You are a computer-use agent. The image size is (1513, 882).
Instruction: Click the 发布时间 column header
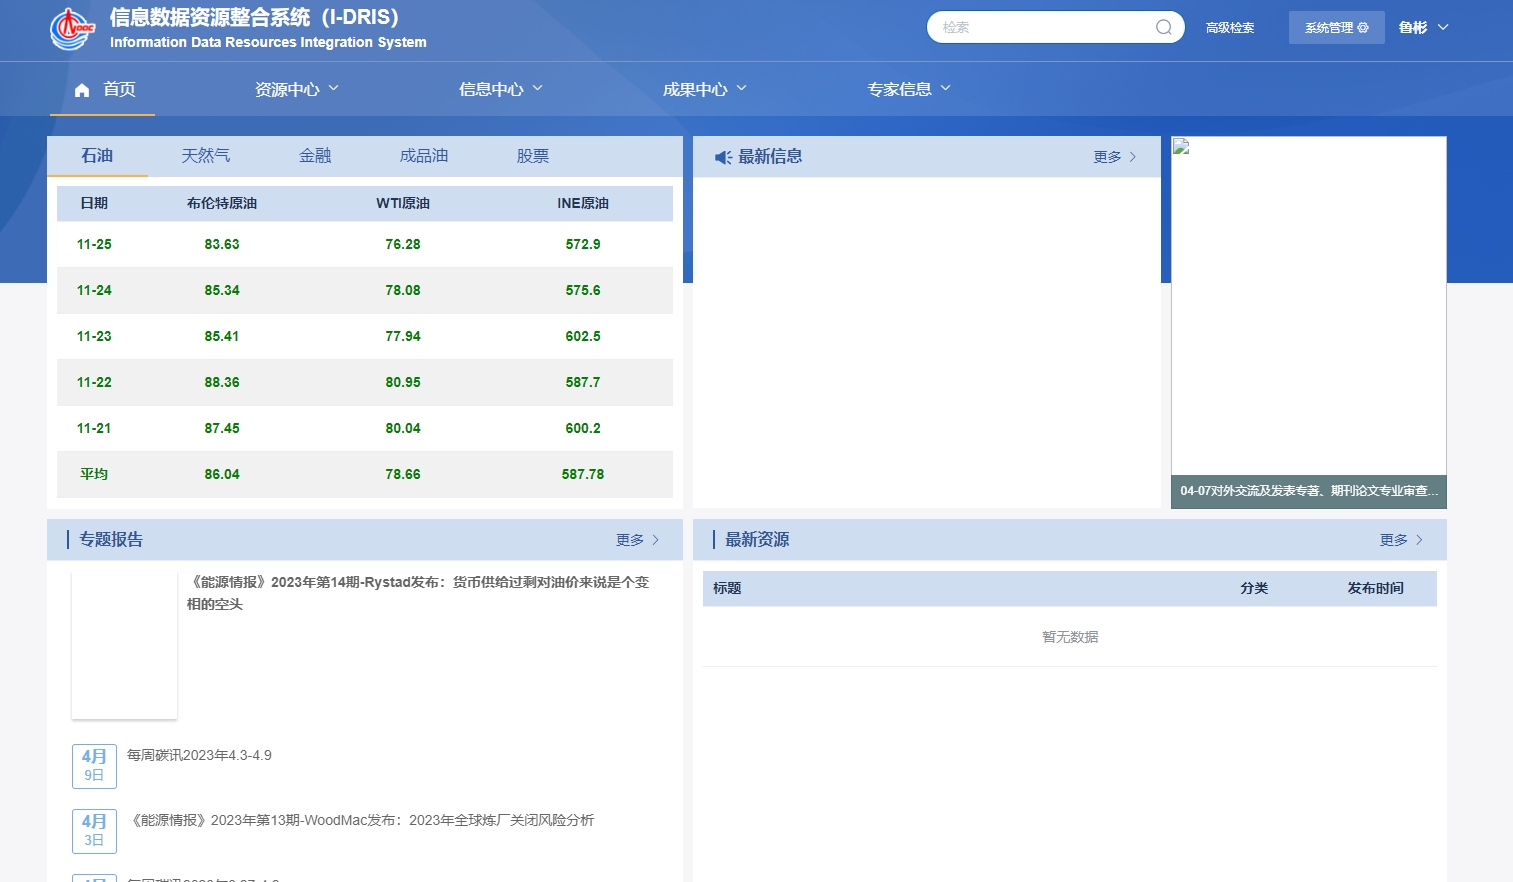tap(1375, 588)
